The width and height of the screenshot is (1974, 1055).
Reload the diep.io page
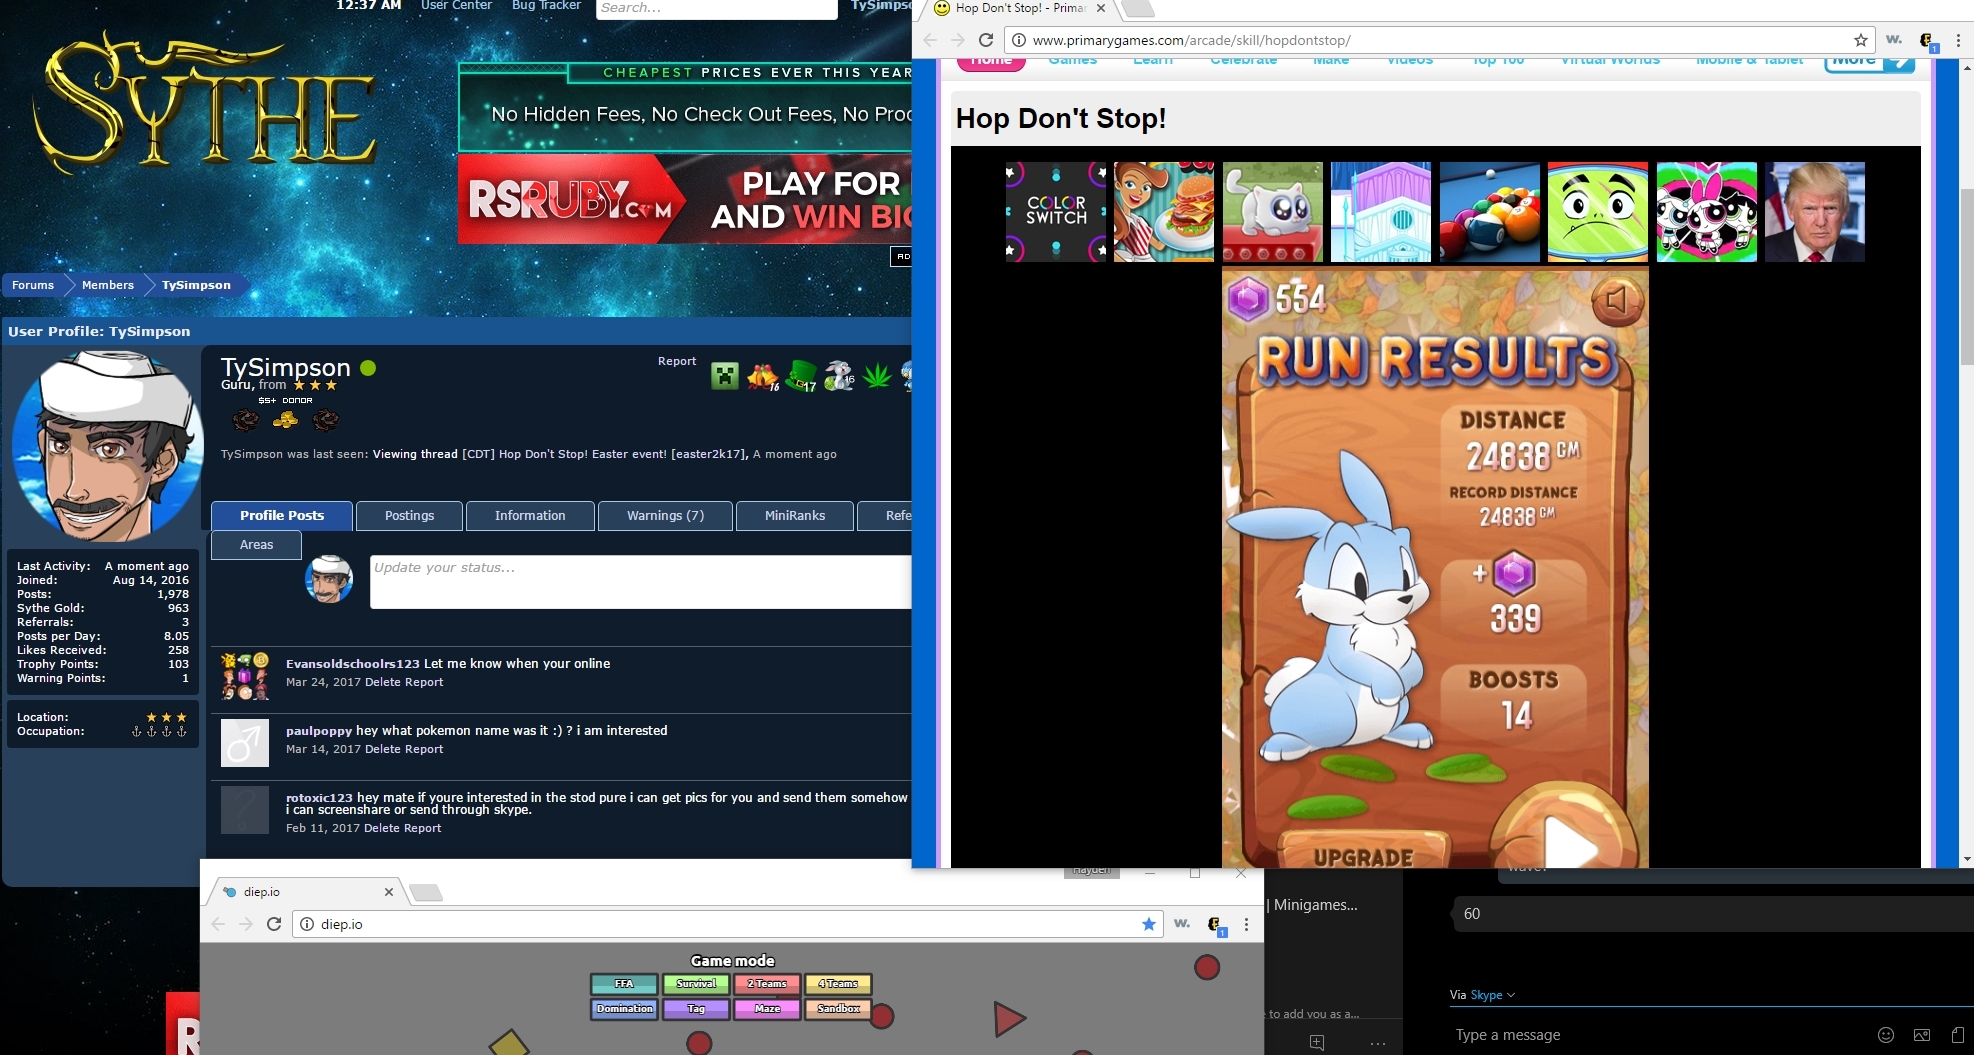point(274,924)
